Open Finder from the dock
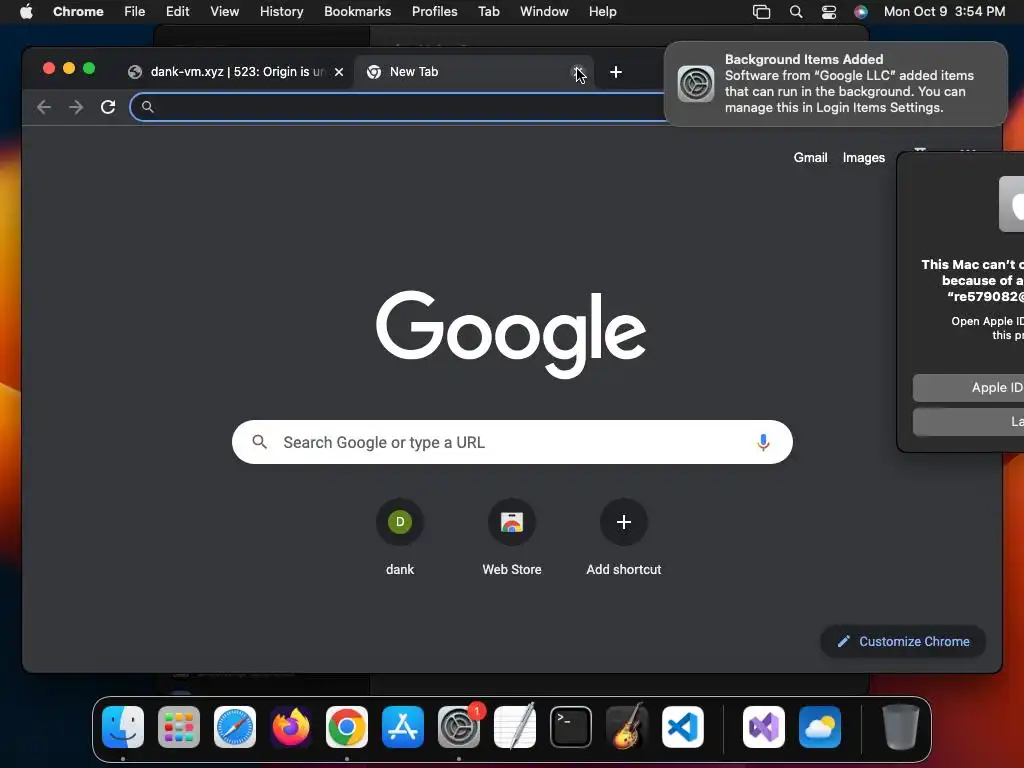 (x=123, y=727)
